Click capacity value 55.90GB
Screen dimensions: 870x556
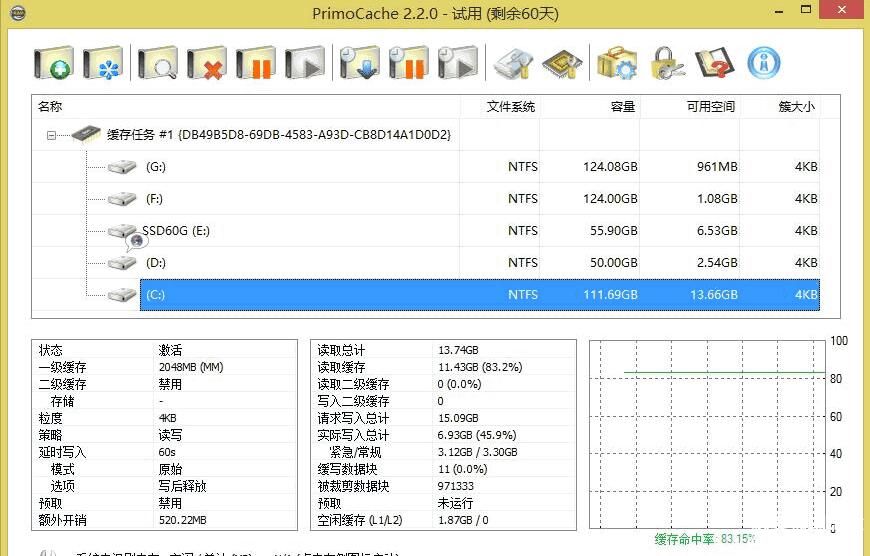pyautogui.click(x=613, y=230)
